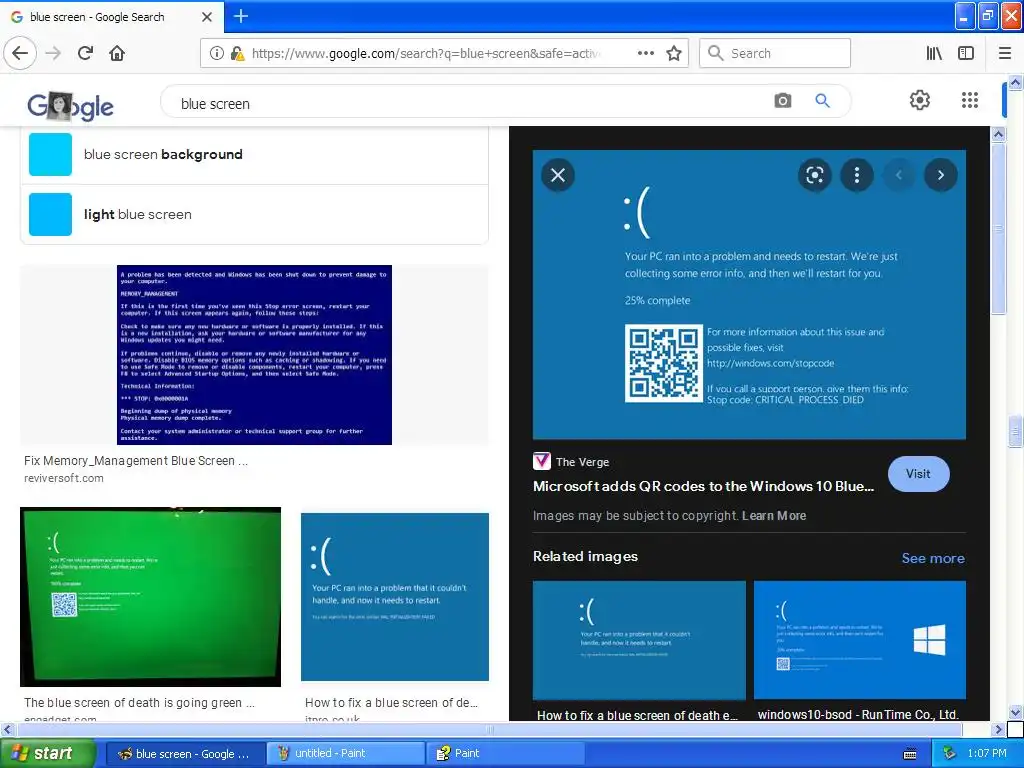The width and height of the screenshot is (1024, 768).
Task: Click the on-screen keyboard tray icon
Action: 910,754
